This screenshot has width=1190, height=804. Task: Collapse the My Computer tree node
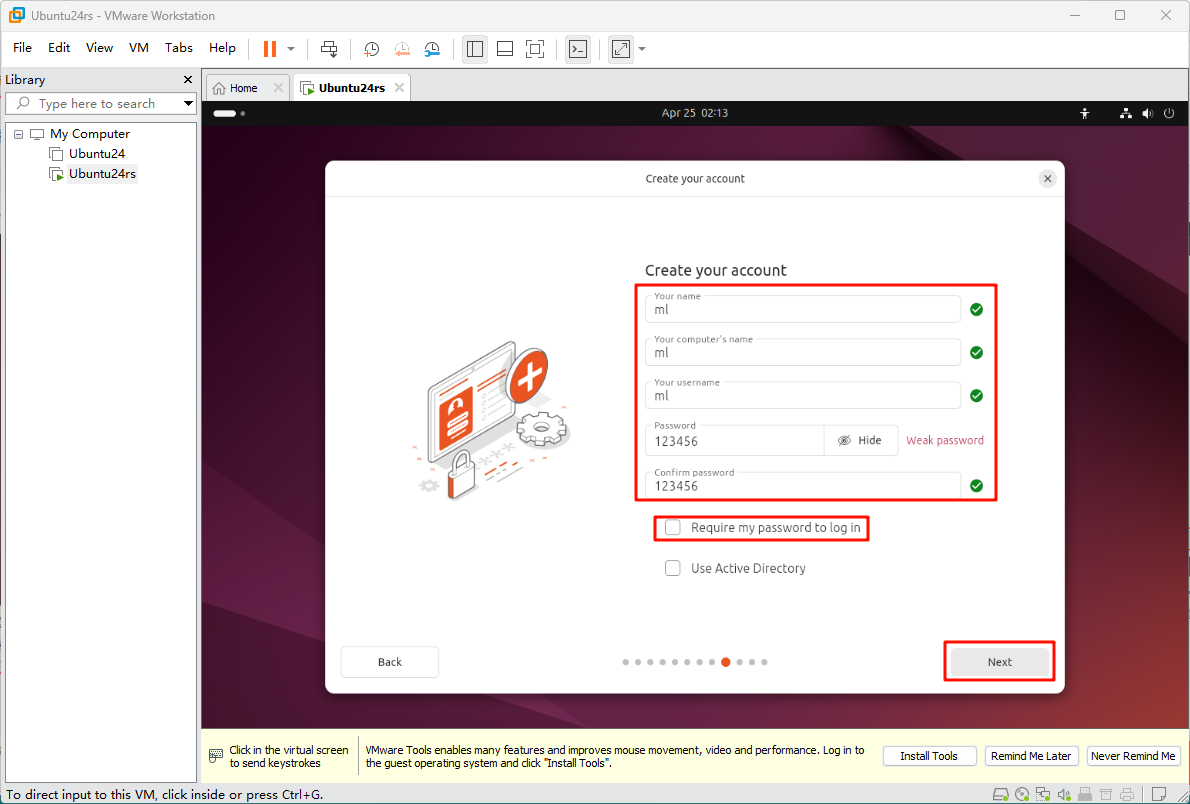(18, 134)
